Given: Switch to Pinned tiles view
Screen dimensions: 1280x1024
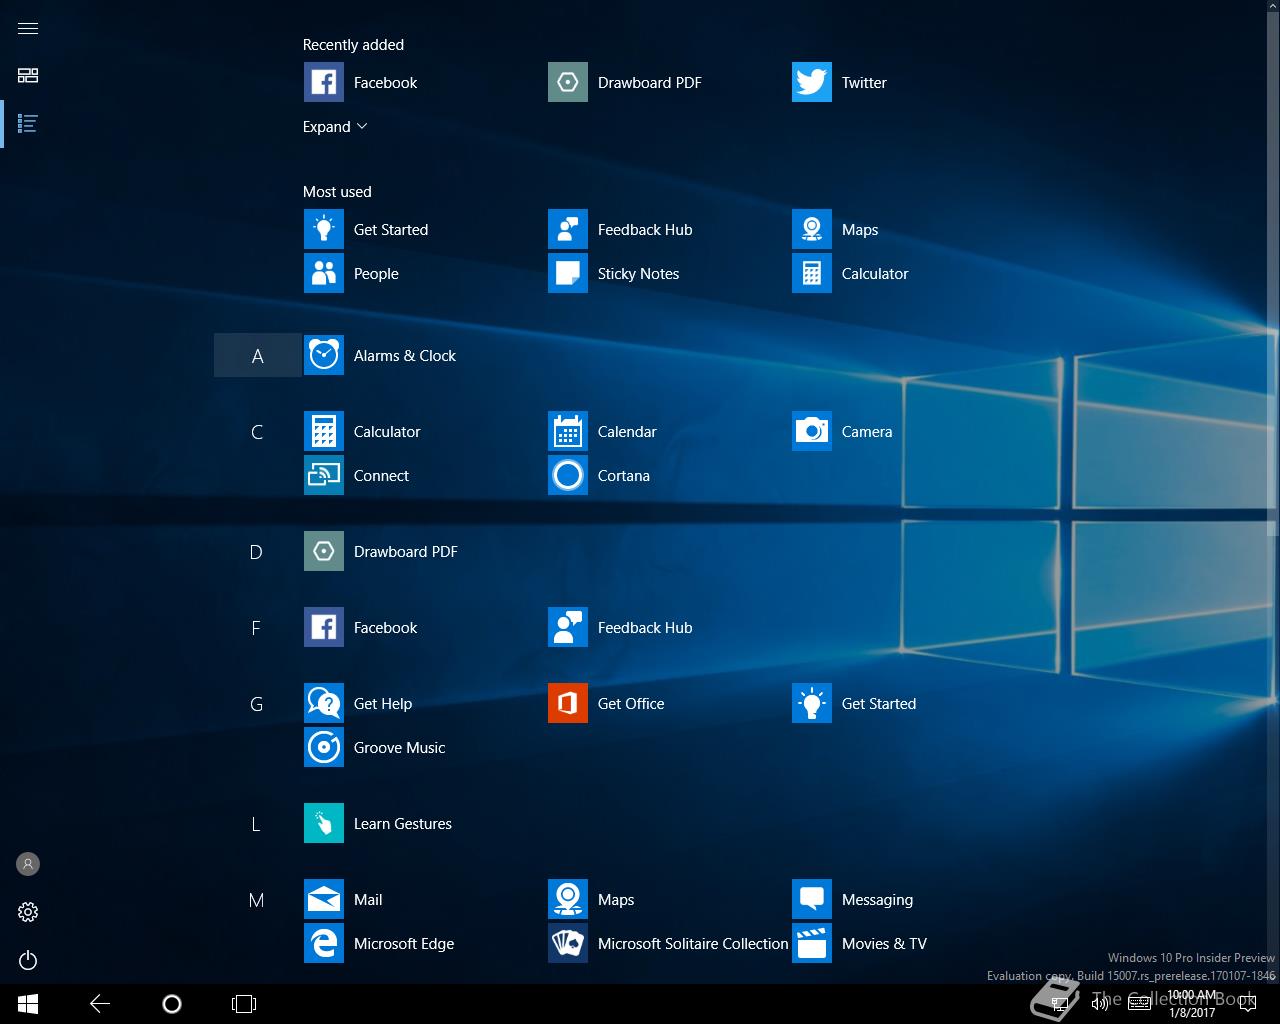Looking at the screenshot, I should coord(28,76).
